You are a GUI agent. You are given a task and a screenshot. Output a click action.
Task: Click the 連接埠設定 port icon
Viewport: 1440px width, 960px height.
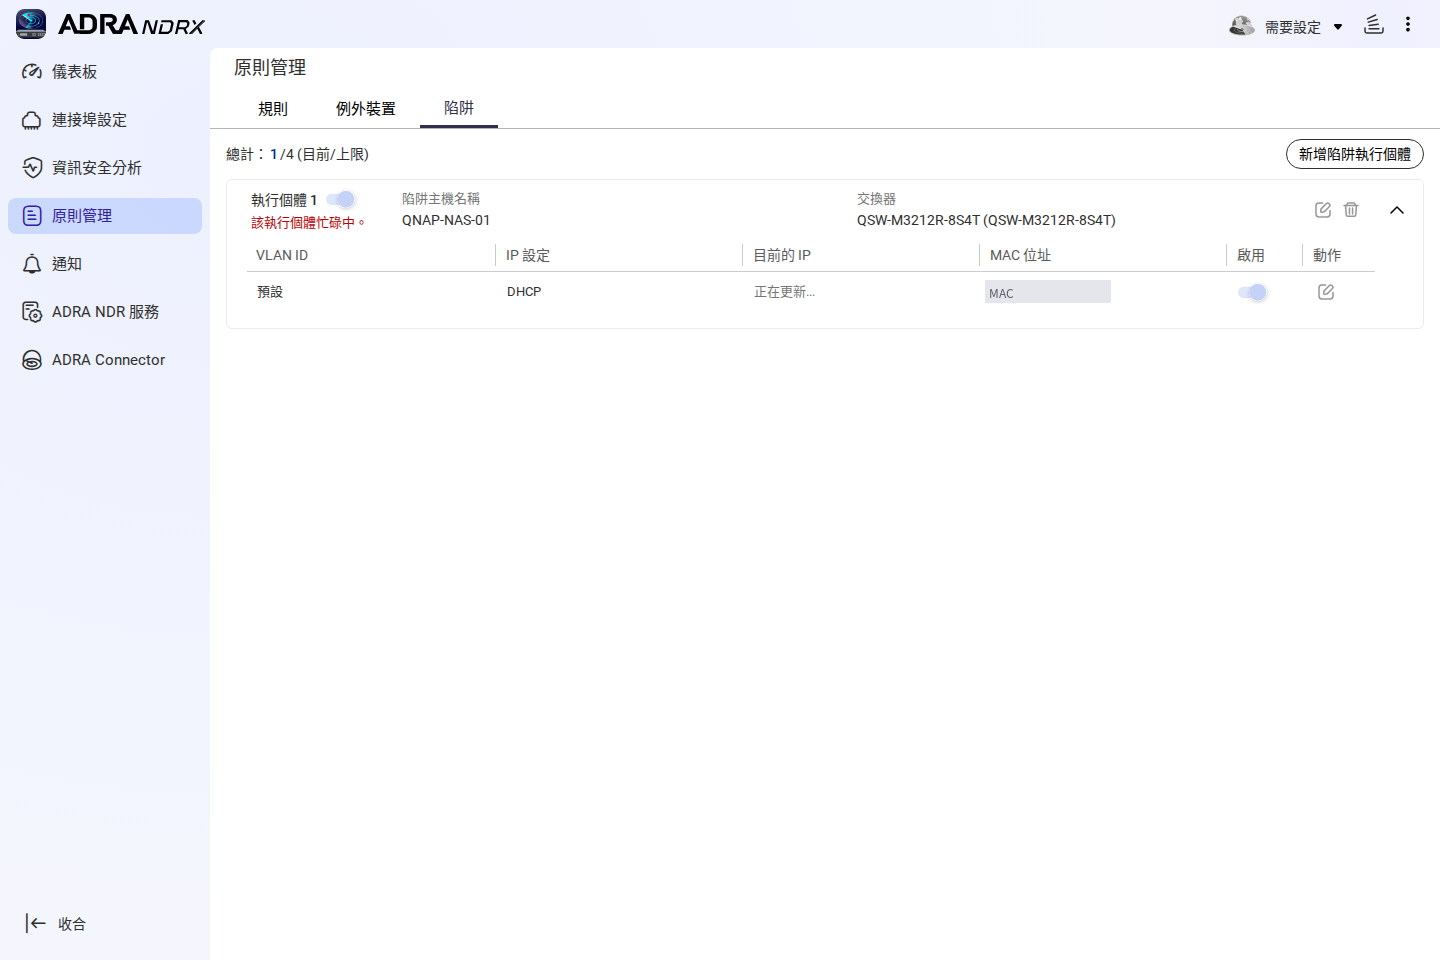pos(32,120)
